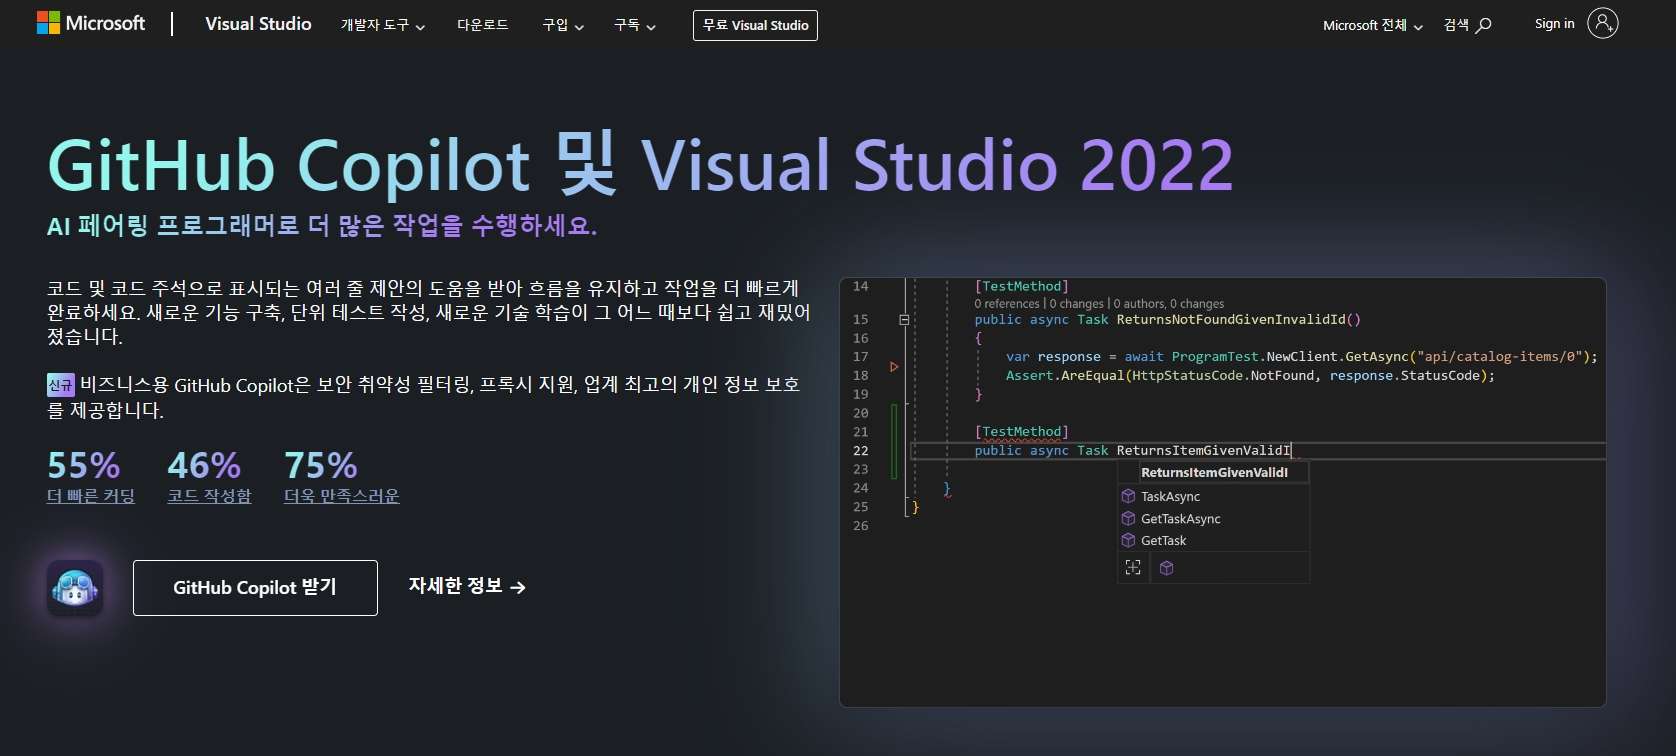1676x756 pixels.
Task: Expand the 구입 dropdown menu
Action: click(563, 25)
